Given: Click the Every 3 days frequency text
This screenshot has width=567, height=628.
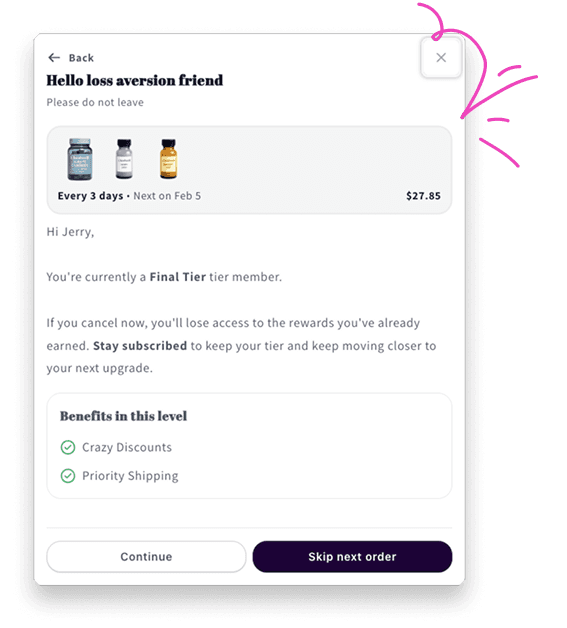Looking at the screenshot, I should (90, 196).
